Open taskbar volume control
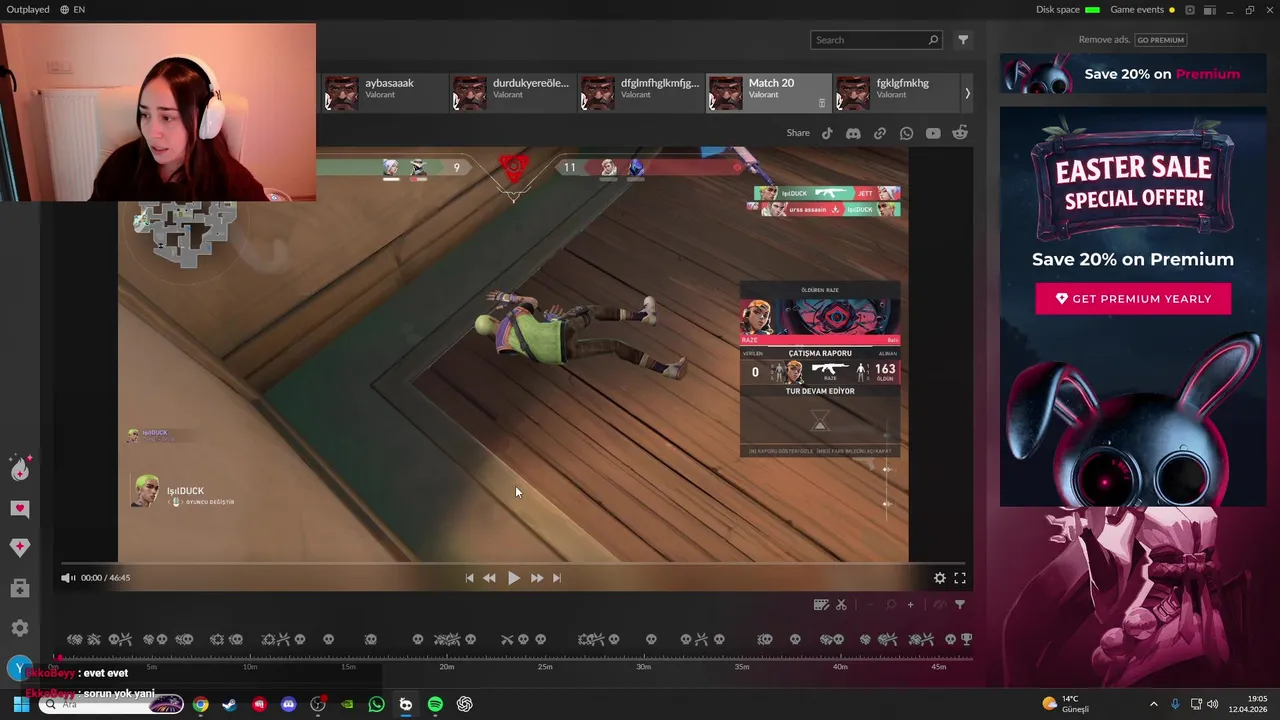The width and height of the screenshot is (1280, 720). [x=1212, y=704]
